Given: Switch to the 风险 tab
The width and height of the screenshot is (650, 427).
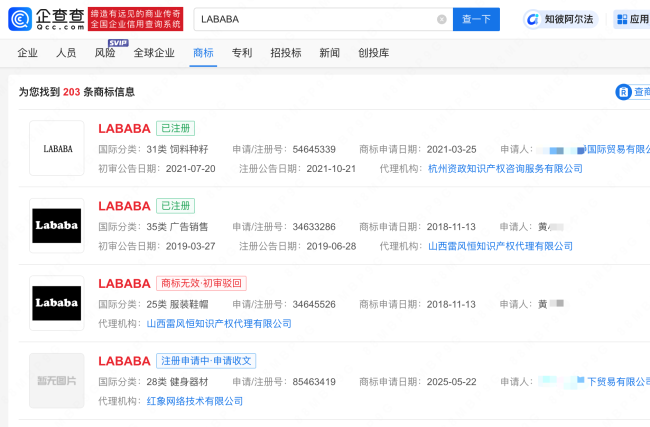Looking at the screenshot, I should (105, 53).
